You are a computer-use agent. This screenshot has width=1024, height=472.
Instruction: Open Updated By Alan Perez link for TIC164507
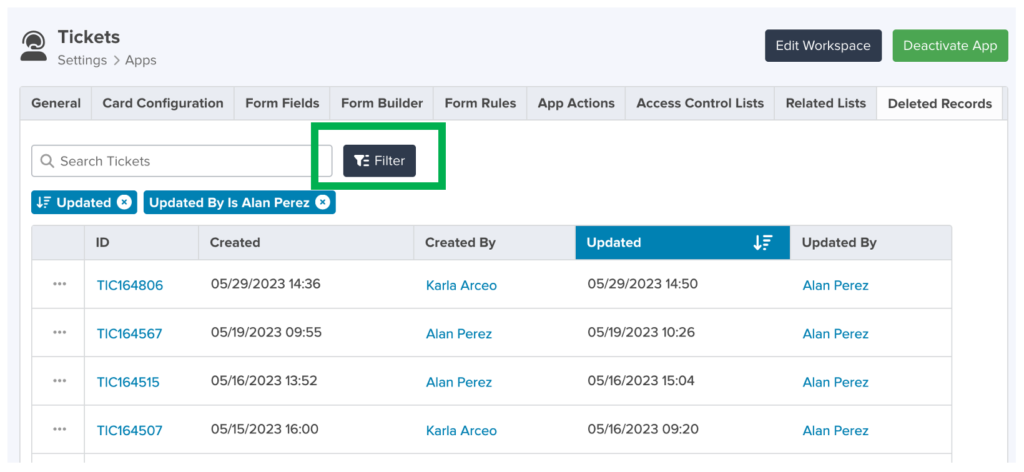click(x=836, y=430)
